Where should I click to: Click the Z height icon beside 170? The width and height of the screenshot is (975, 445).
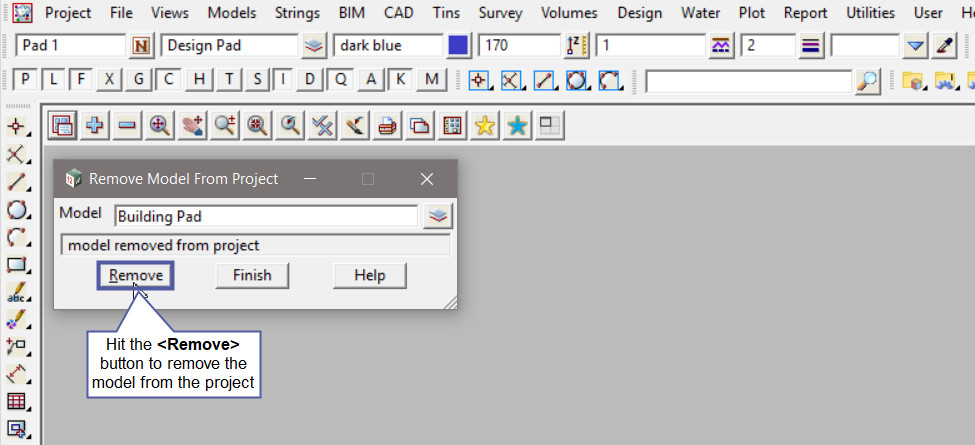point(576,45)
